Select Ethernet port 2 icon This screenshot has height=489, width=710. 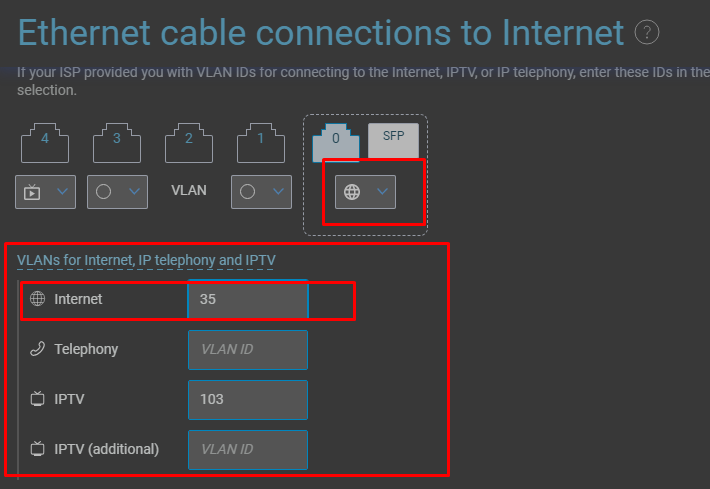[x=189, y=143]
